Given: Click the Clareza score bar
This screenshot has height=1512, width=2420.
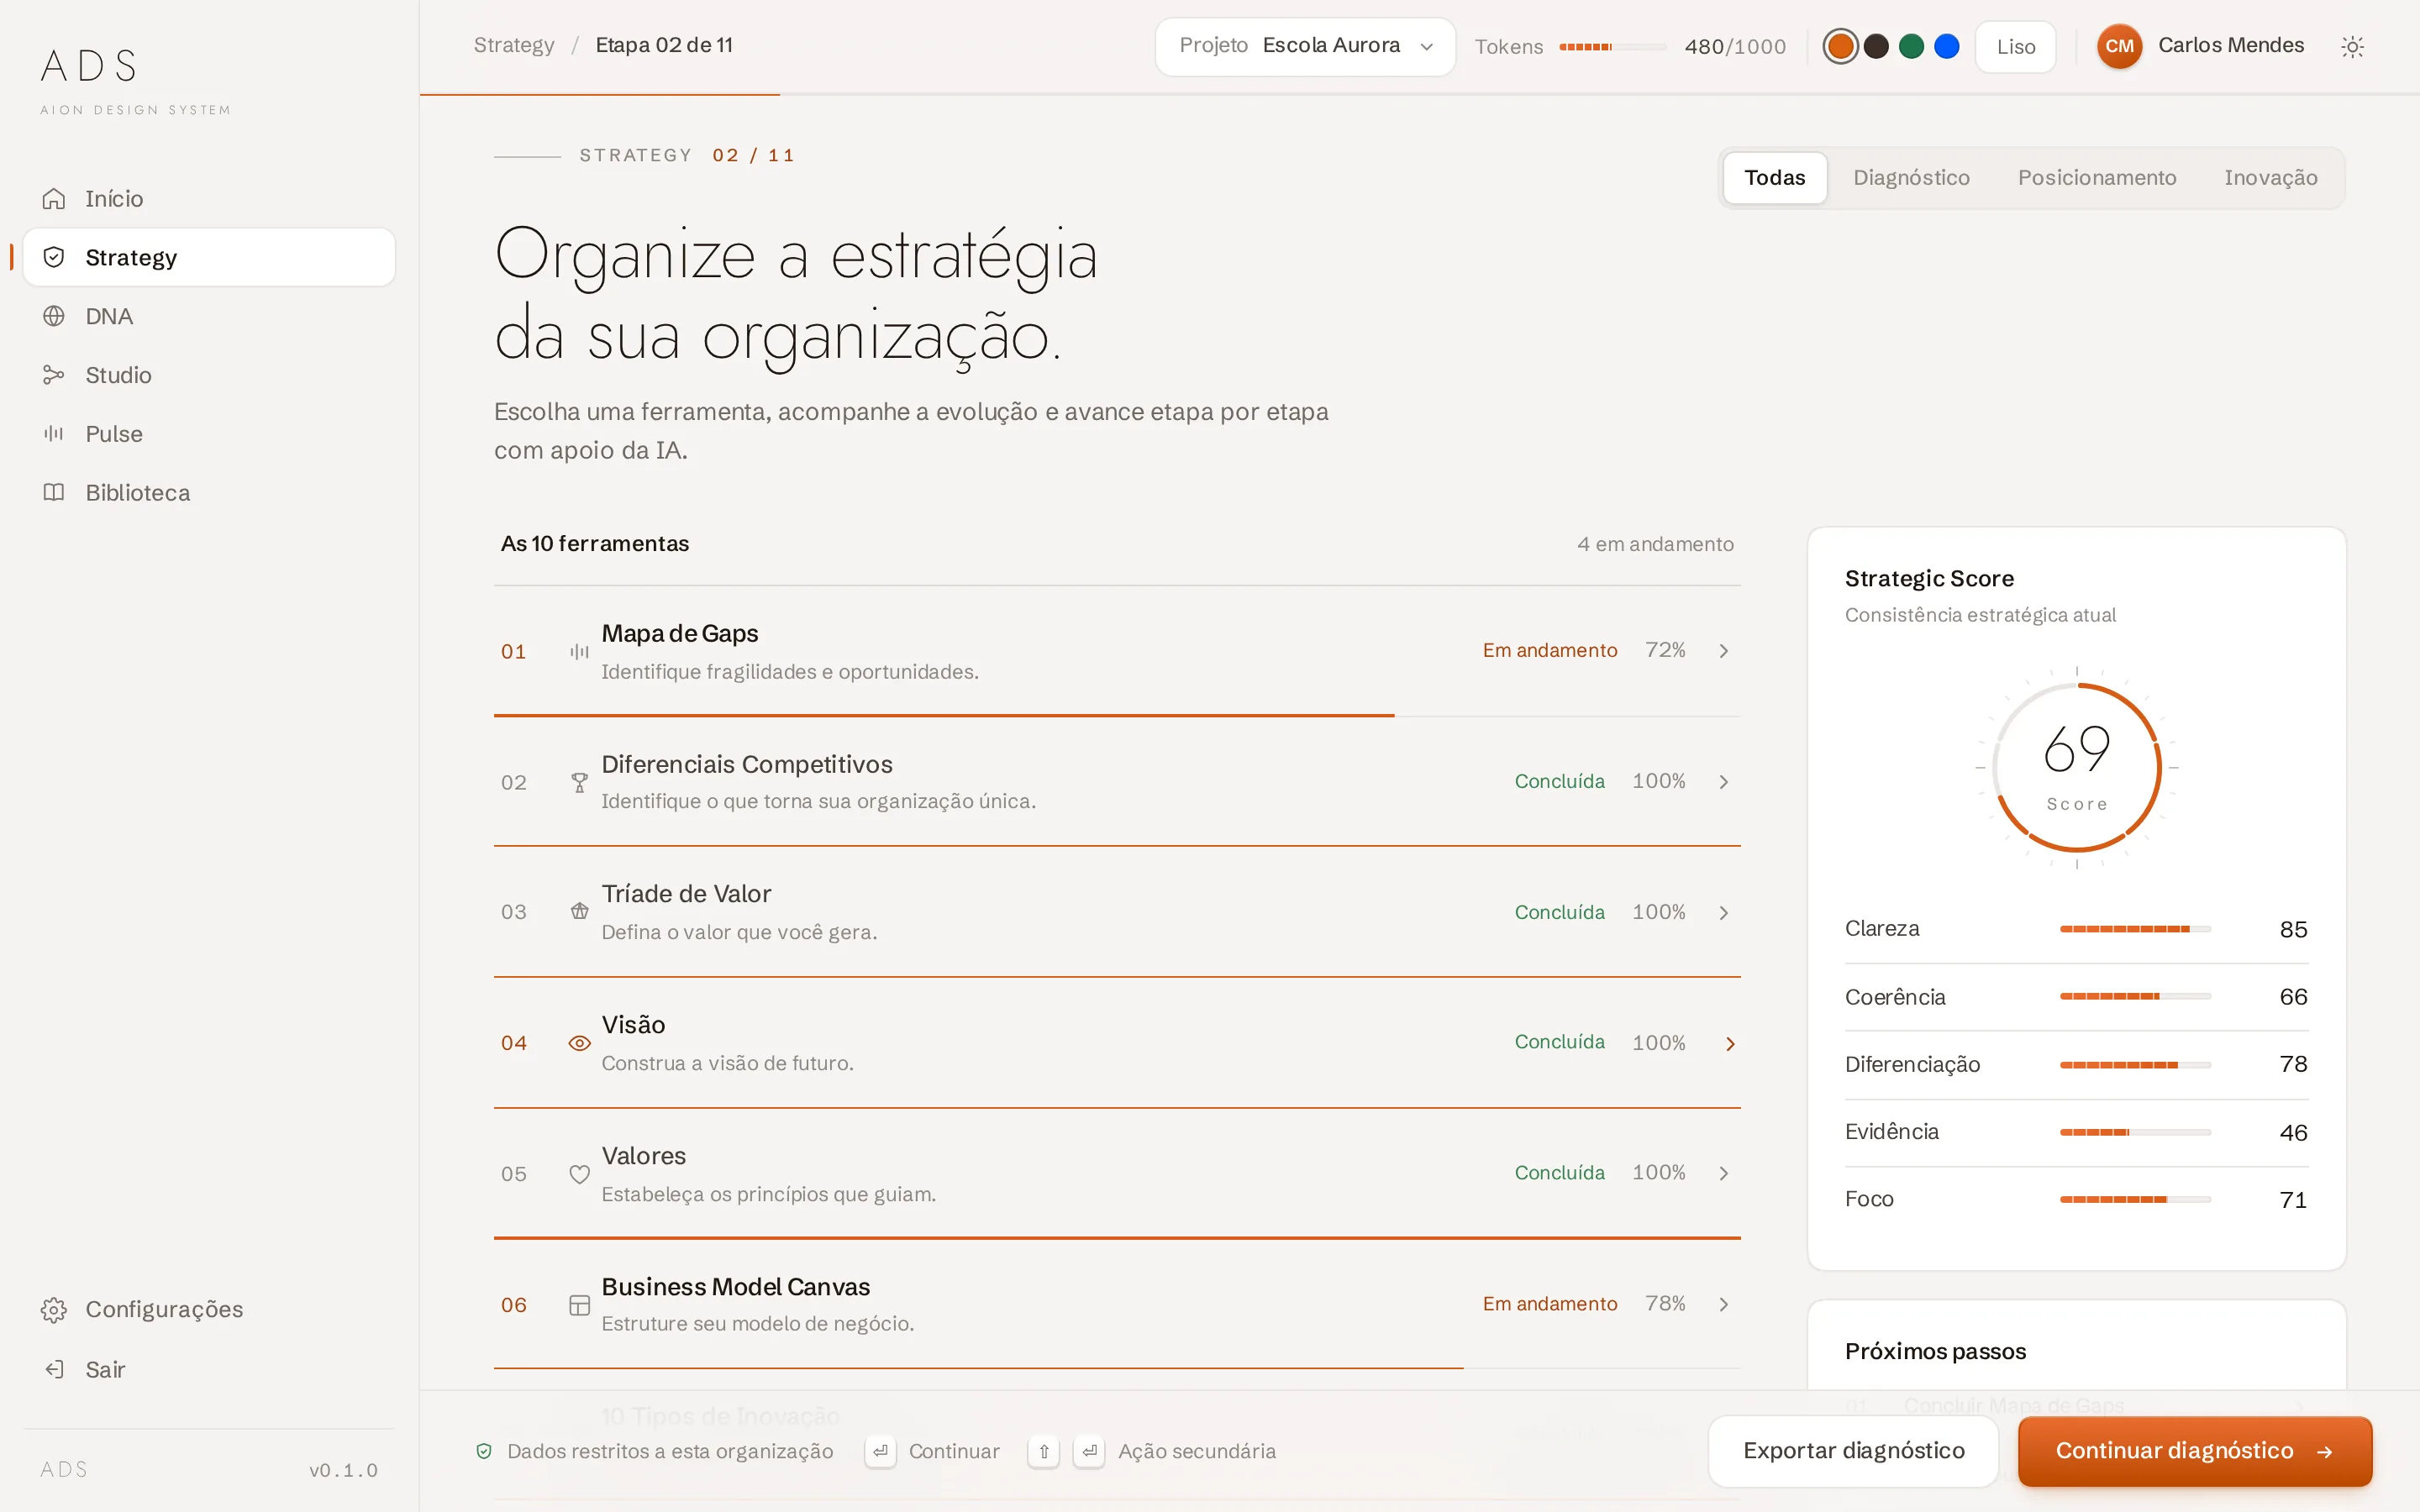Looking at the screenshot, I should [x=2135, y=929].
